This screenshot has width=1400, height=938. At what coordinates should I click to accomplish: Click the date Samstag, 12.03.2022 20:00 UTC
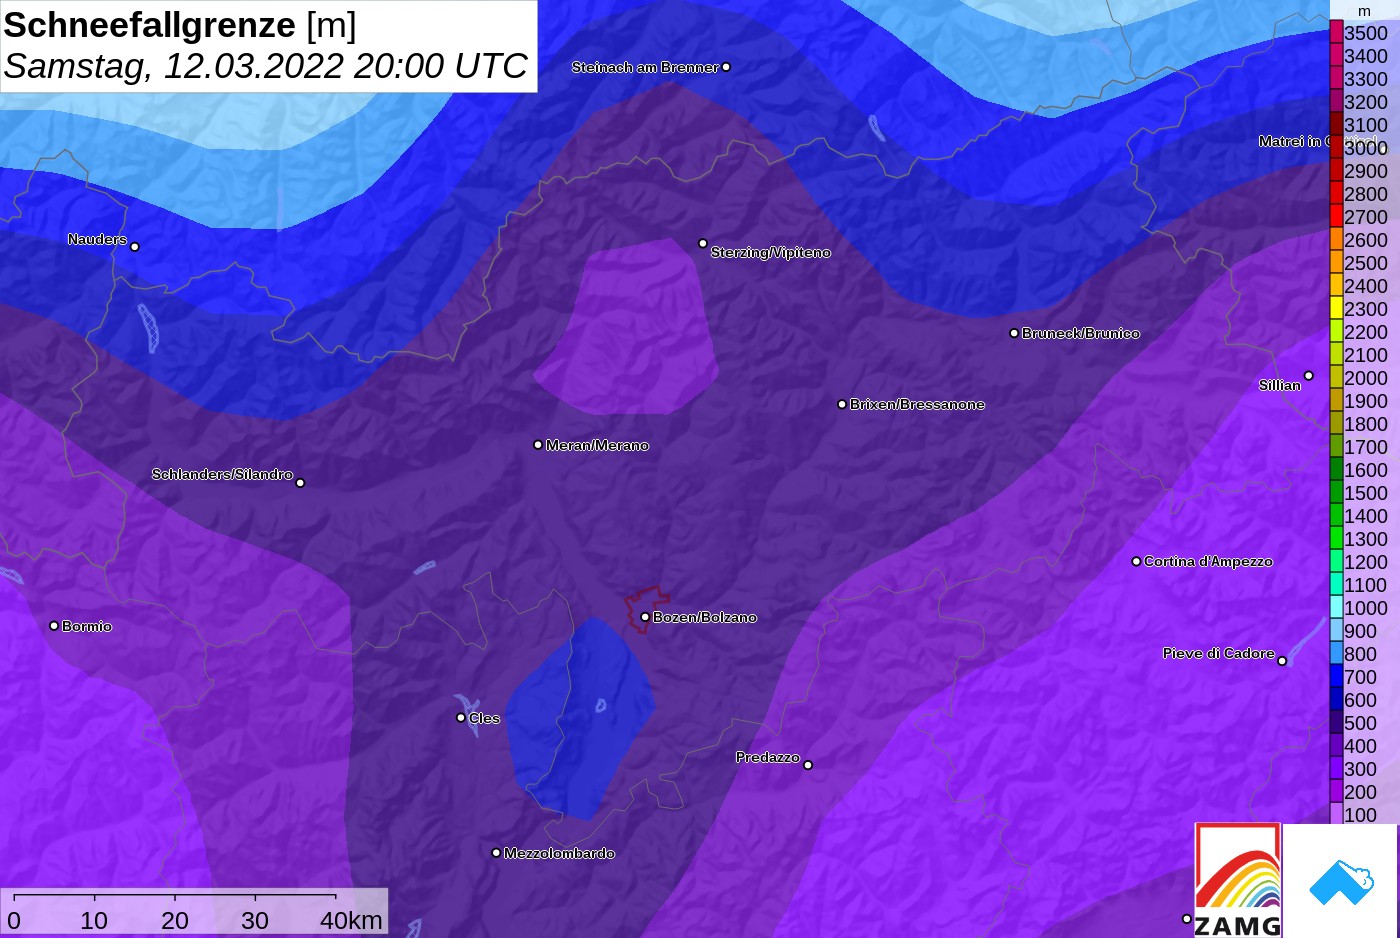265,66
